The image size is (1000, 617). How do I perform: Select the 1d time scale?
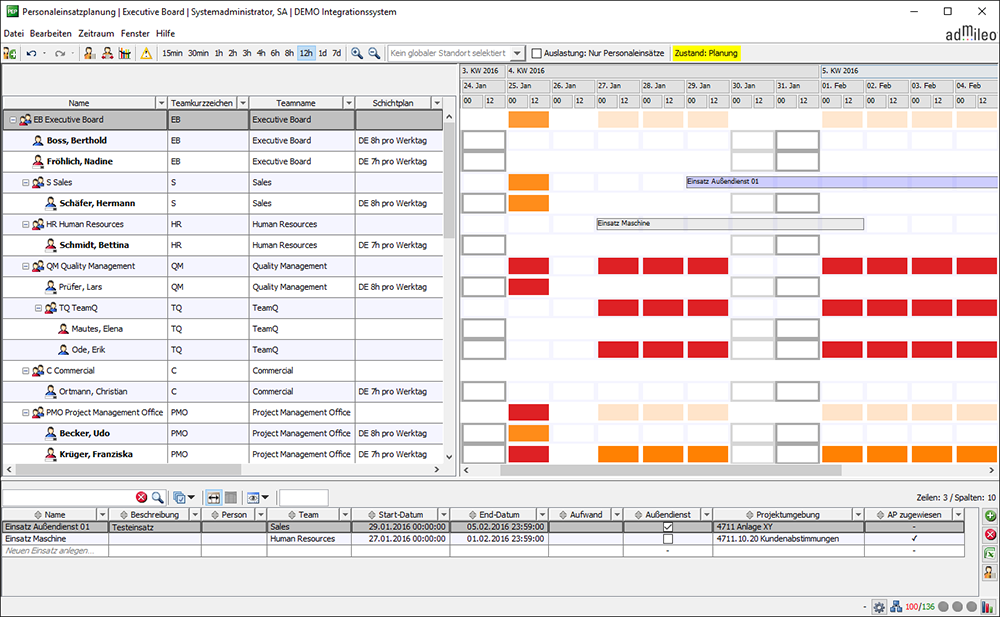pos(323,54)
